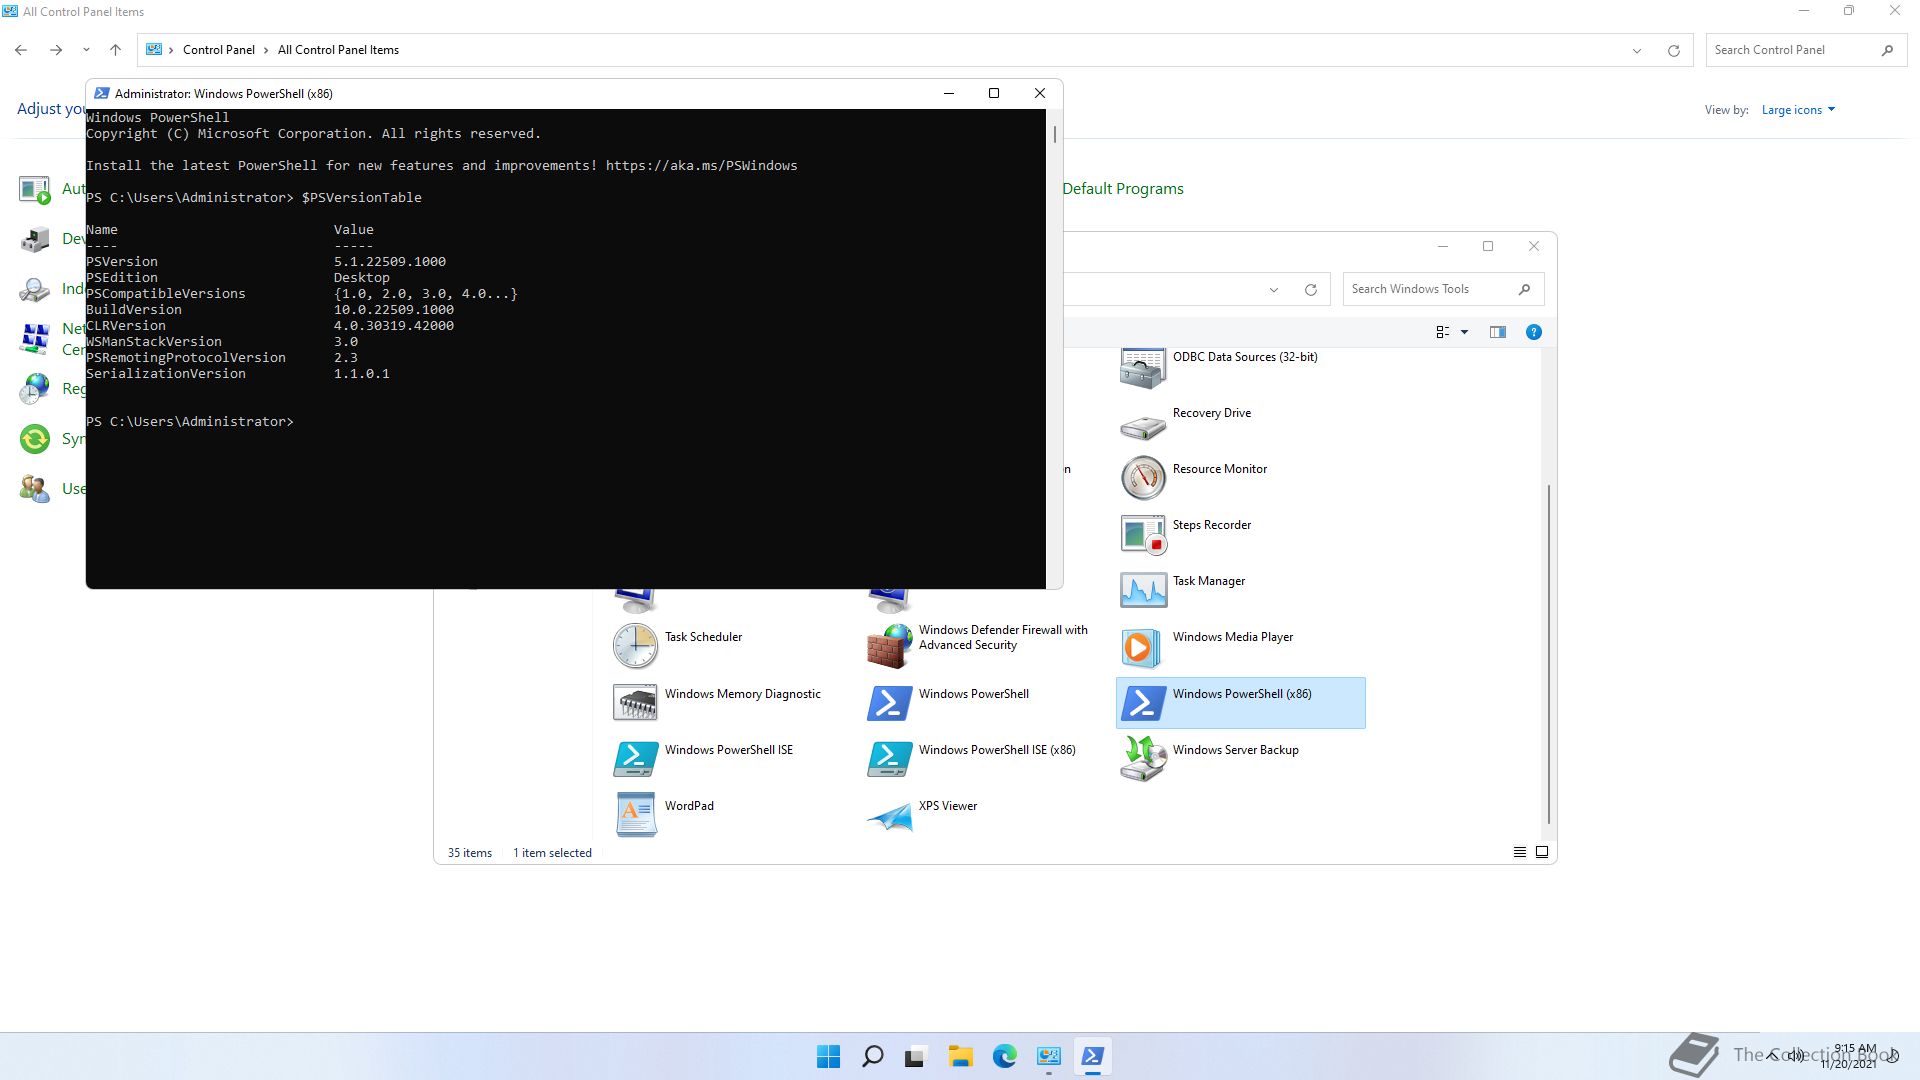Expand the Windows Tools address bar dropdown
Viewport: 1920px width, 1080px height.
coord(1274,290)
